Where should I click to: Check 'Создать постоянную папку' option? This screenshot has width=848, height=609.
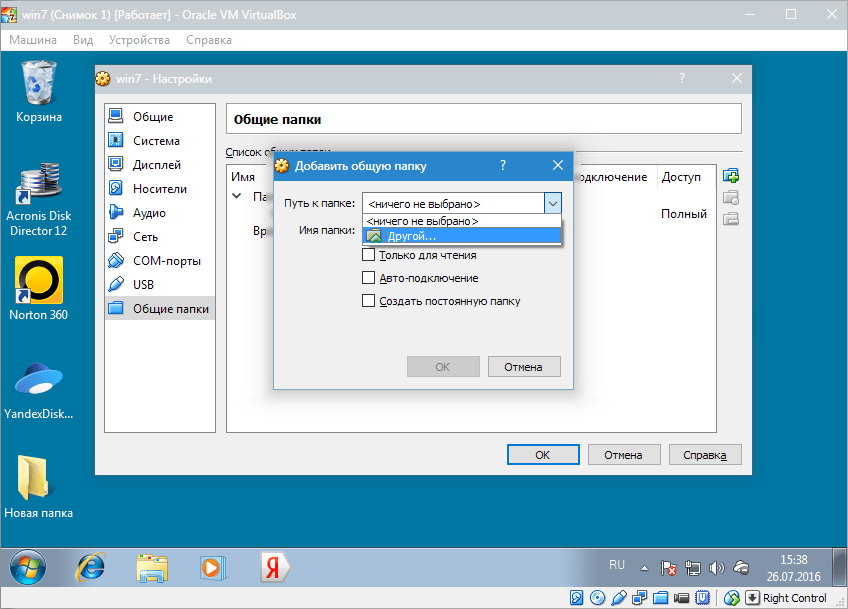click(368, 301)
